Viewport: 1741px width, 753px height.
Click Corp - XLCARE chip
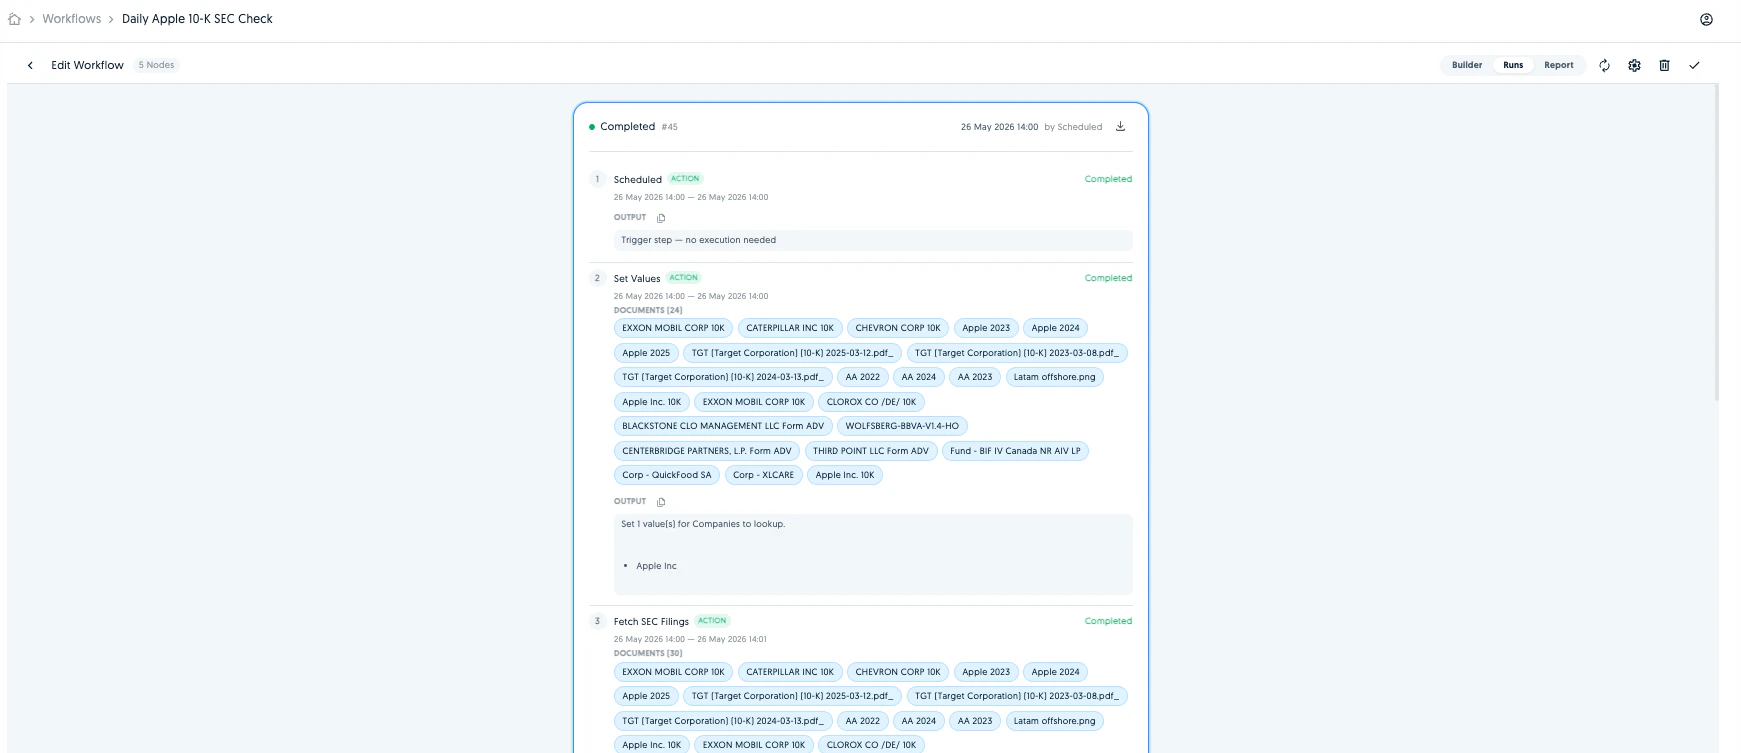[763, 475]
